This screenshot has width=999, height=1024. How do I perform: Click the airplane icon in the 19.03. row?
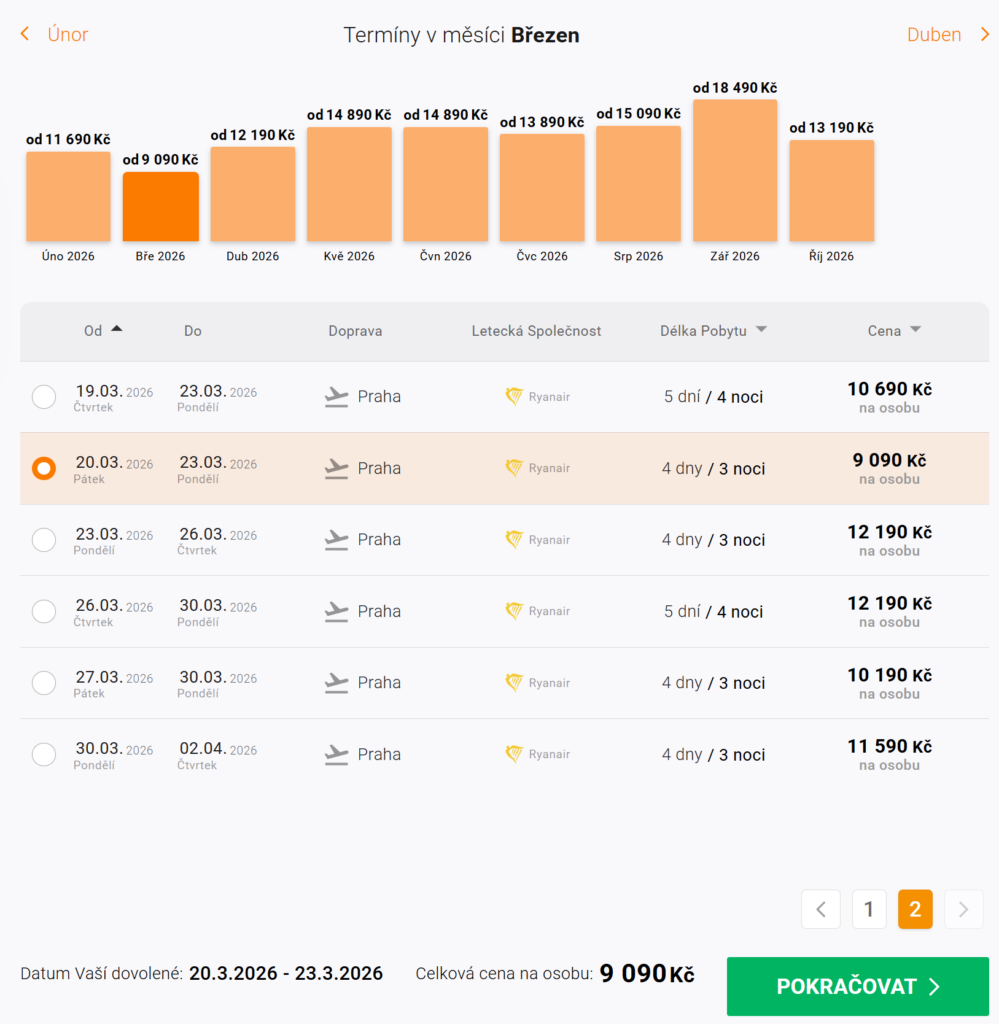point(337,397)
